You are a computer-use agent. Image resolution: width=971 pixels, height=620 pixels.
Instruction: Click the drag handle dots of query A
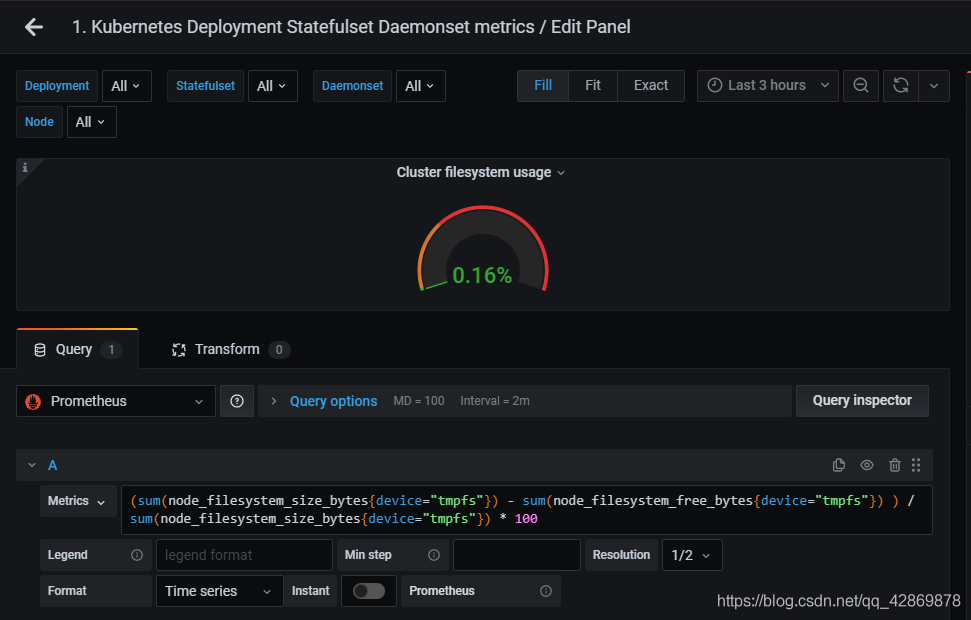917,465
